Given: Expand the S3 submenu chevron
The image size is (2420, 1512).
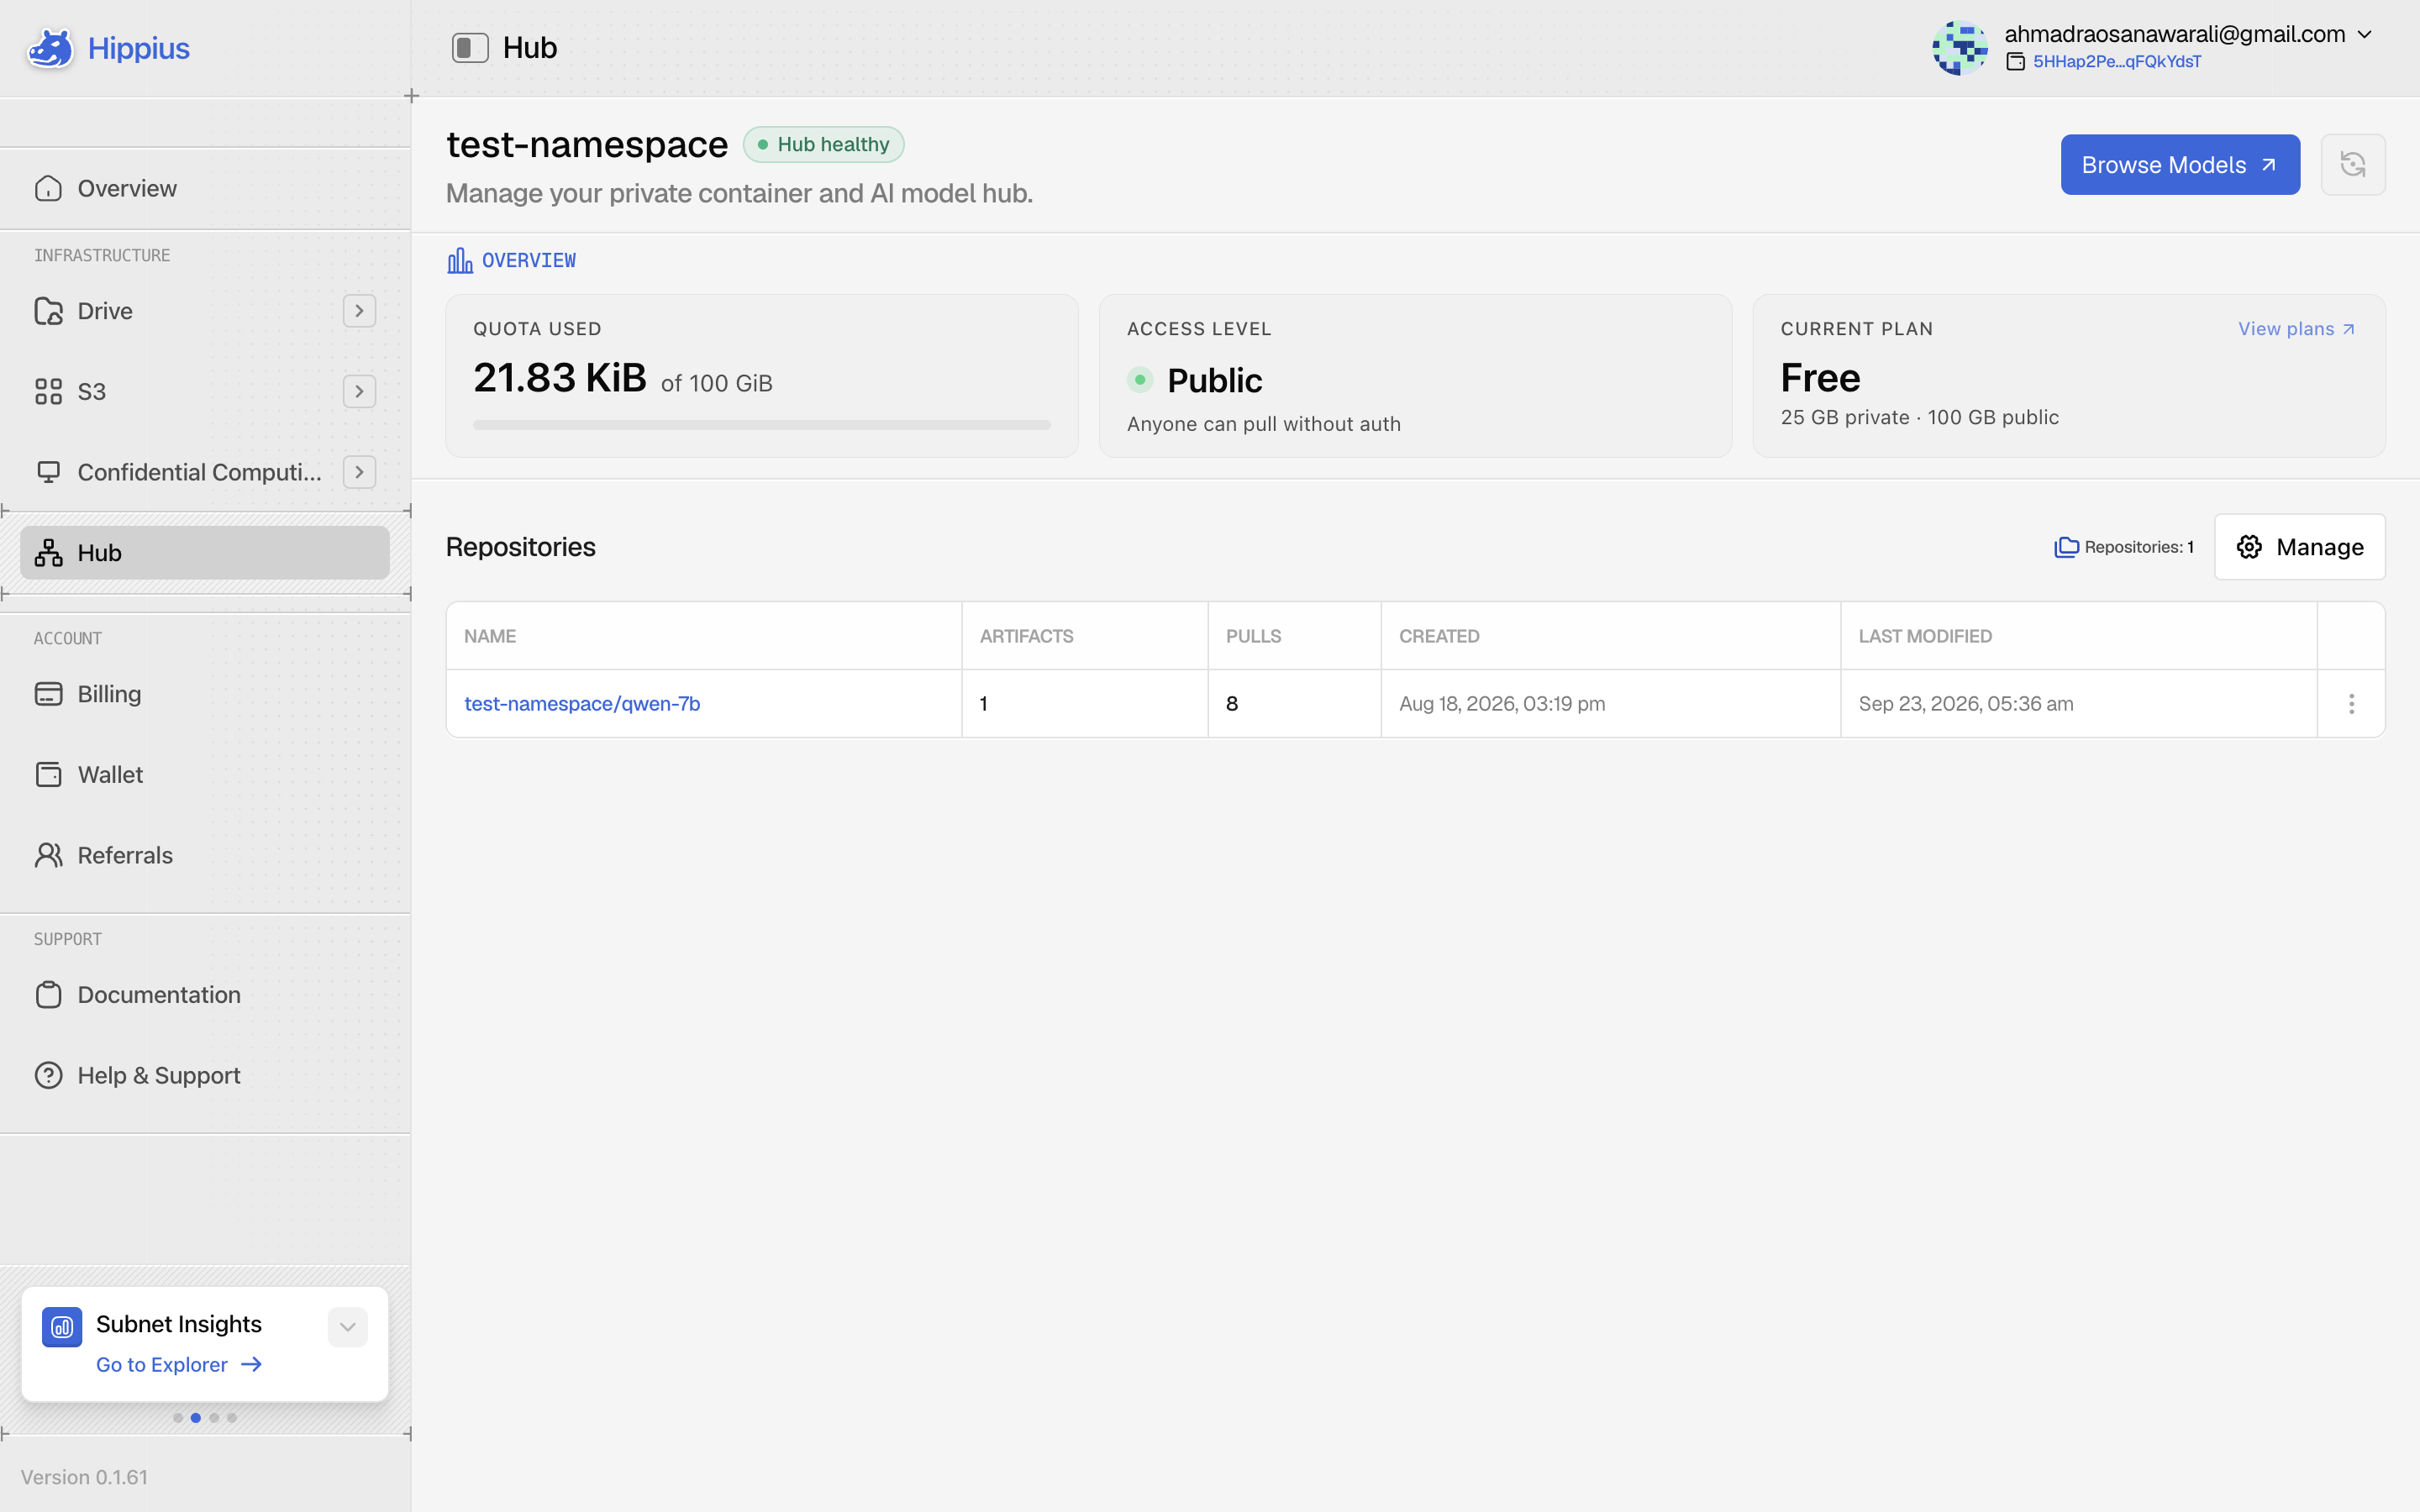Looking at the screenshot, I should pyautogui.click(x=359, y=391).
